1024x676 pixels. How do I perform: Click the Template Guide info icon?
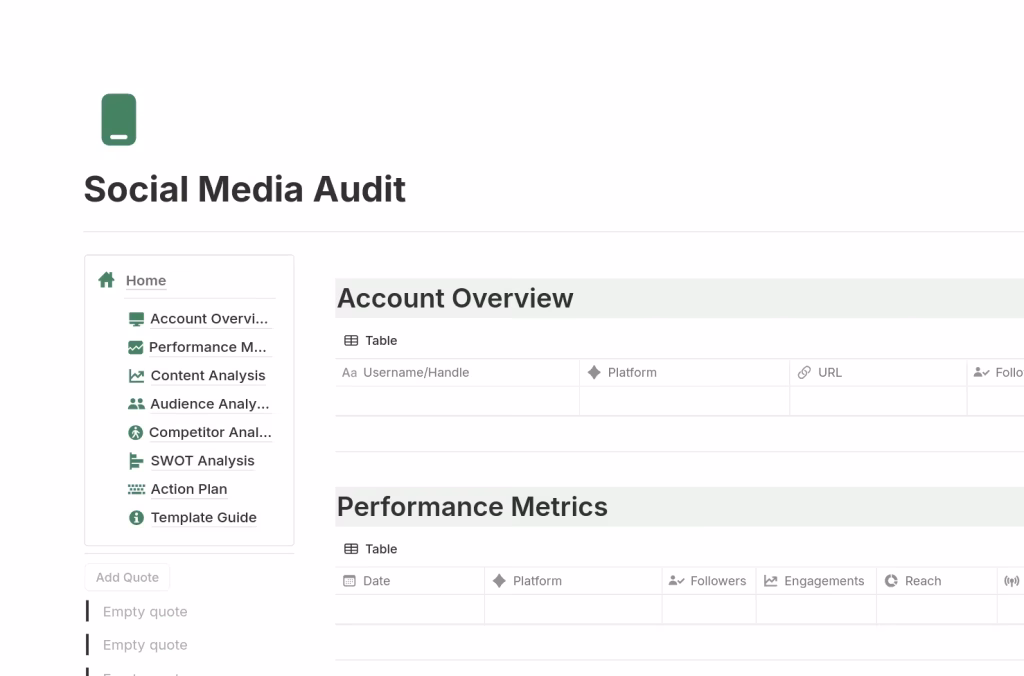click(x=136, y=518)
